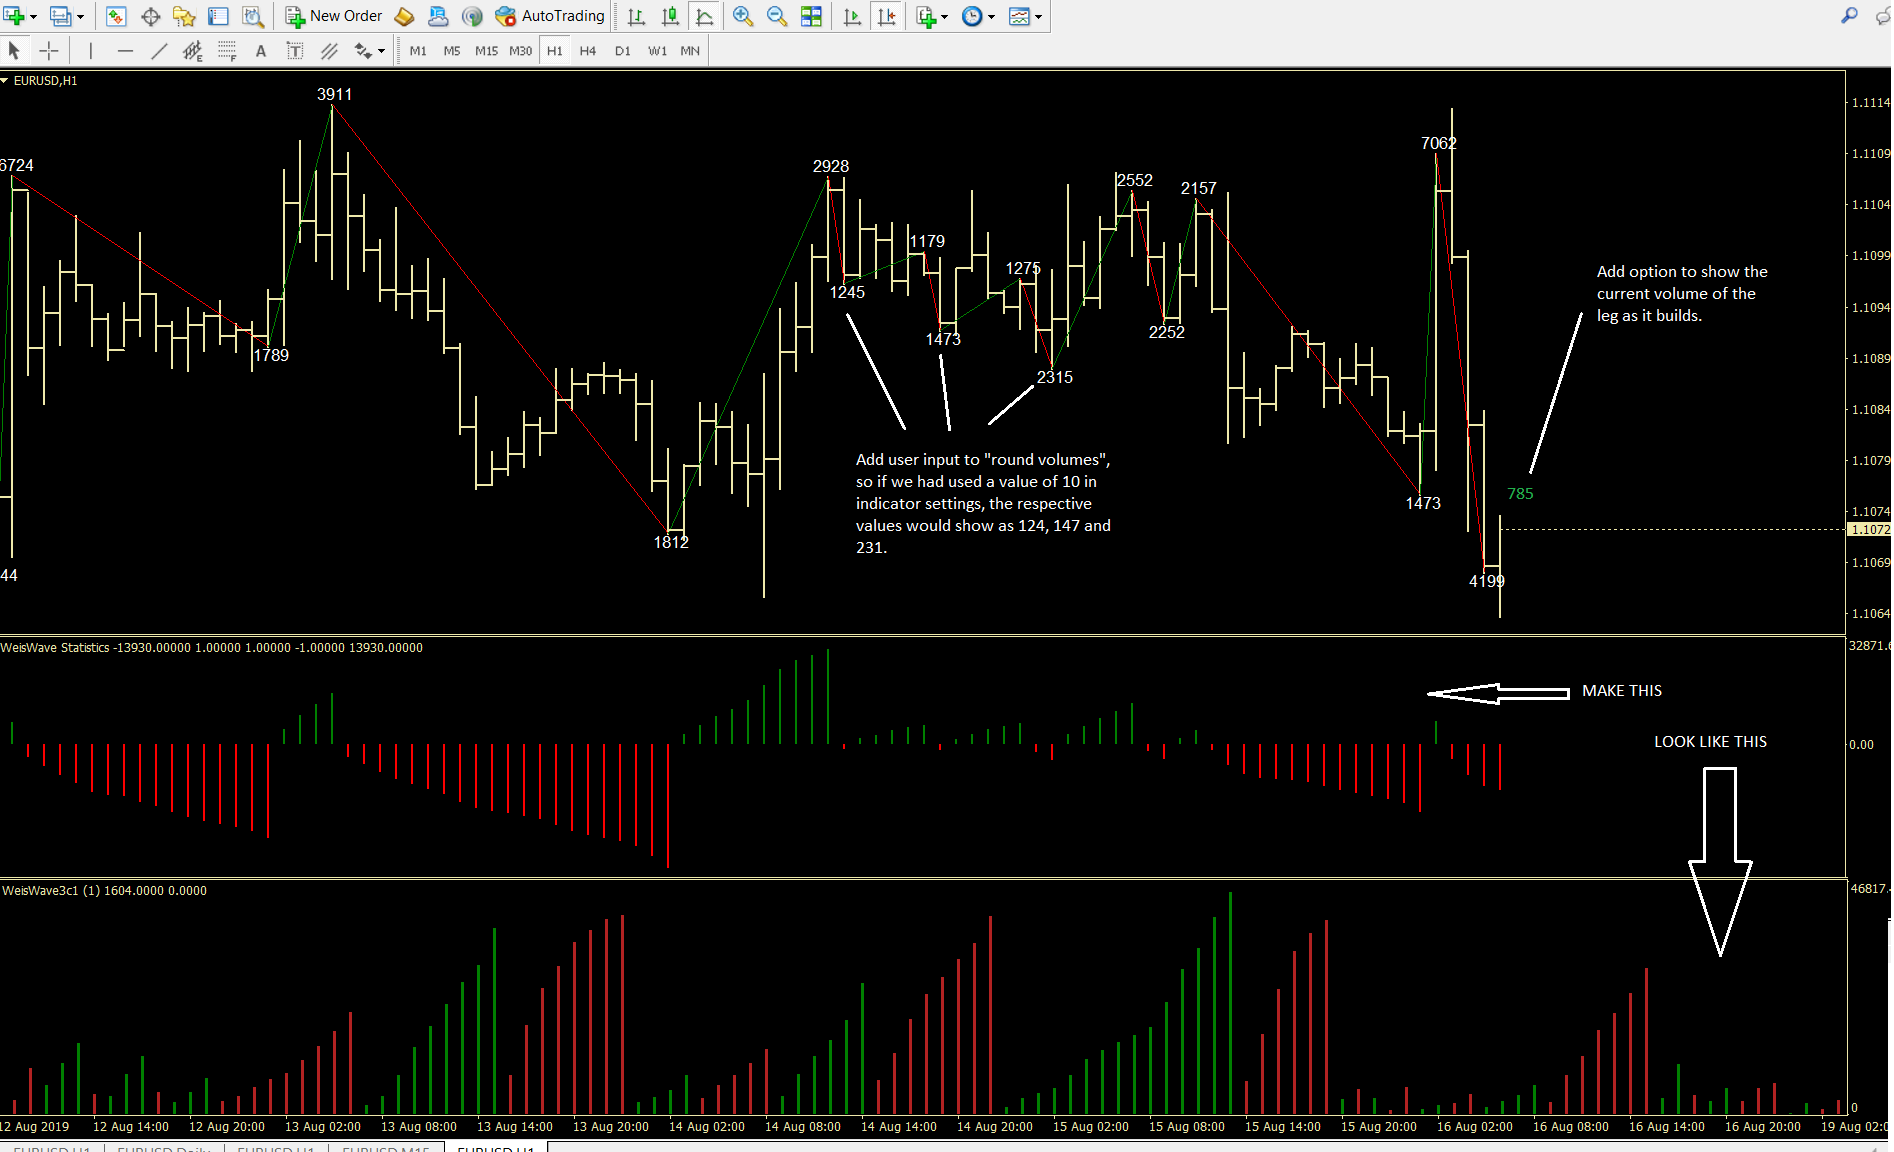Viewport: 1894px width, 1152px height.
Task: Open the Profiles icon
Action: 61,16
